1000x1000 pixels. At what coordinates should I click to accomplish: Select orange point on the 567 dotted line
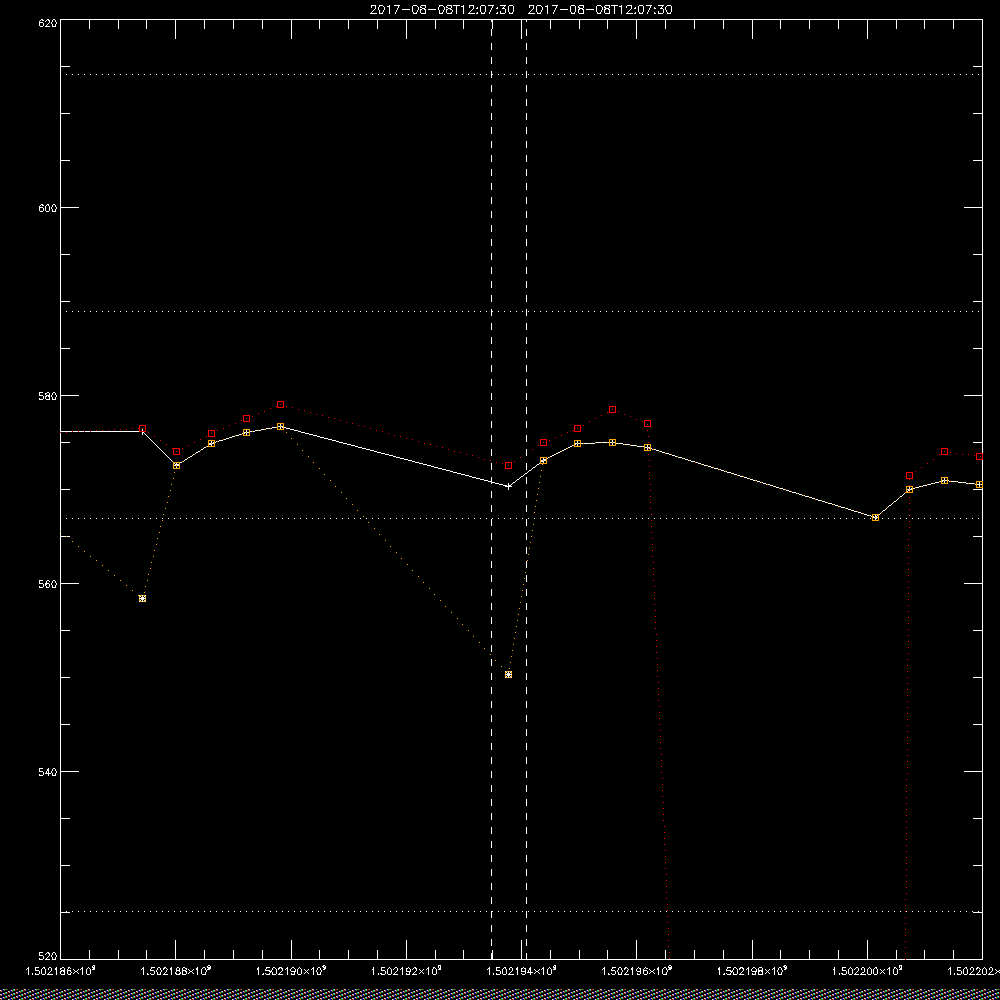pyautogui.click(x=875, y=517)
